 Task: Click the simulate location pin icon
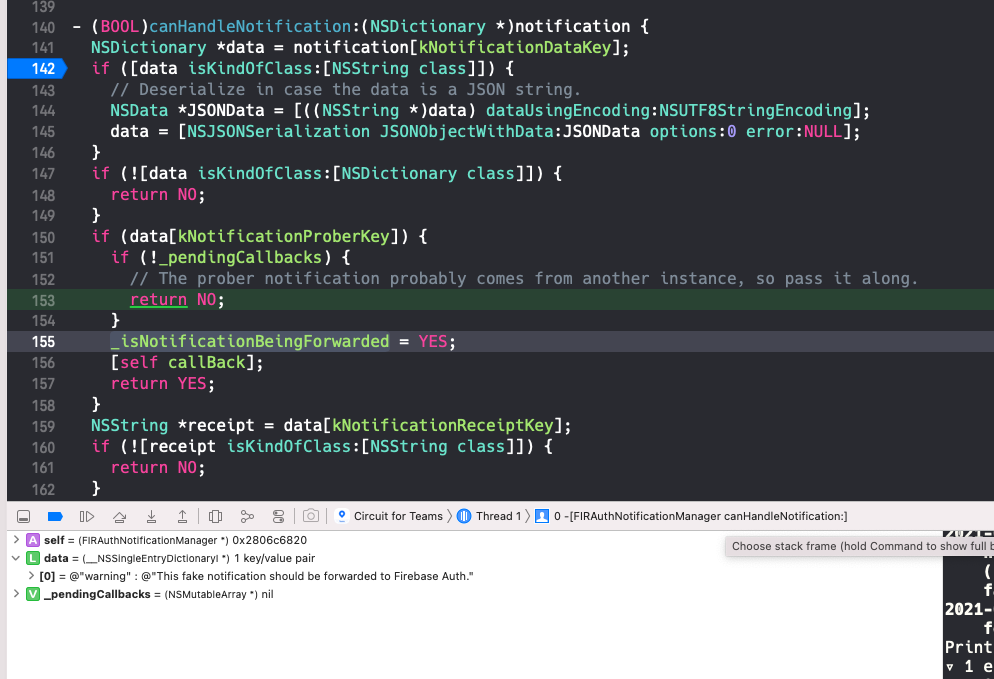[340, 515]
